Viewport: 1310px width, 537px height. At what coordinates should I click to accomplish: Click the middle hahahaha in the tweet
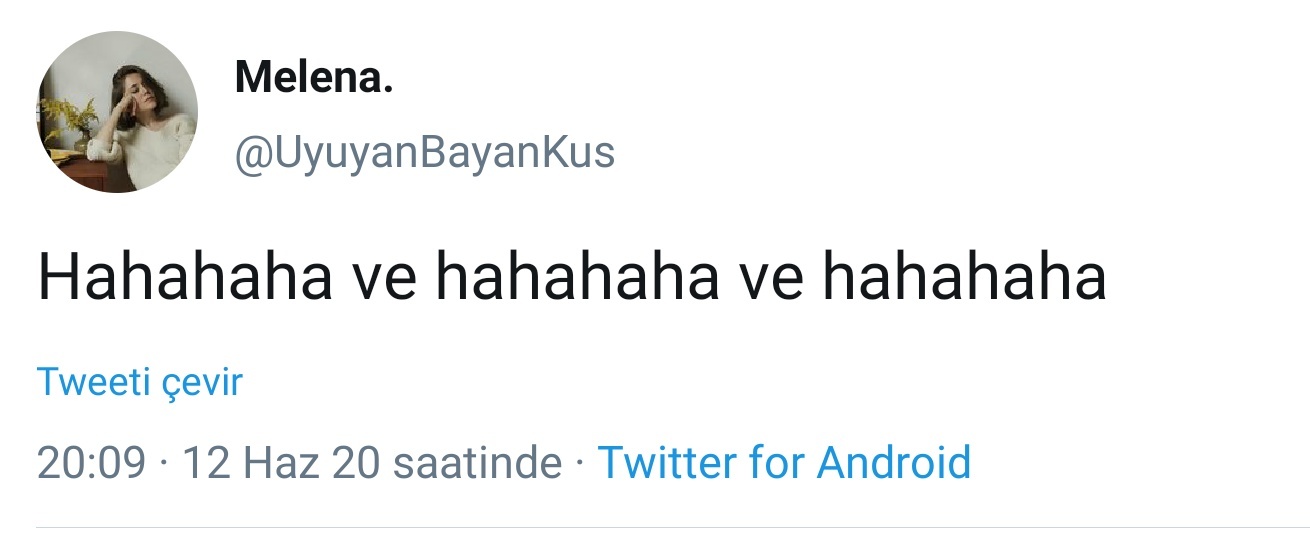[578, 279]
